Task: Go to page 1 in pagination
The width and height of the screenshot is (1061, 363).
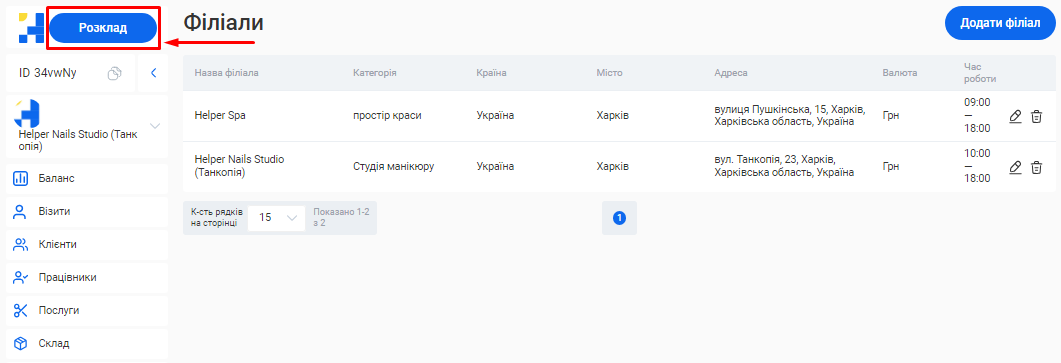Action: tap(619, 218)
